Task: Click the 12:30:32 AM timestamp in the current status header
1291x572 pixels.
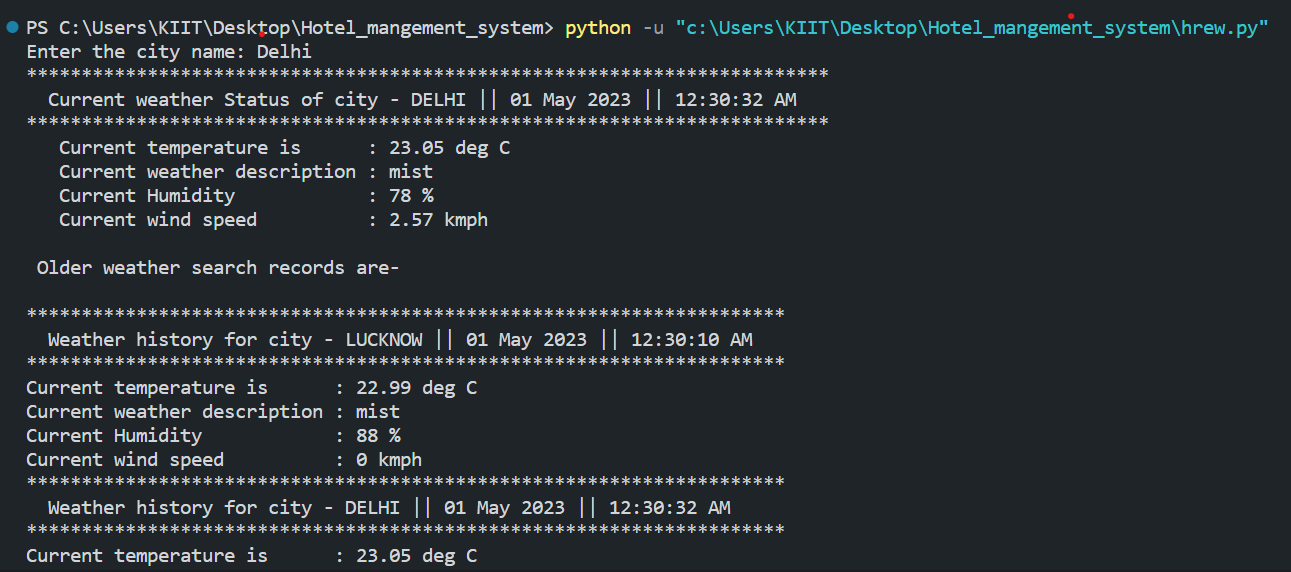Action: tap(735, 100)
